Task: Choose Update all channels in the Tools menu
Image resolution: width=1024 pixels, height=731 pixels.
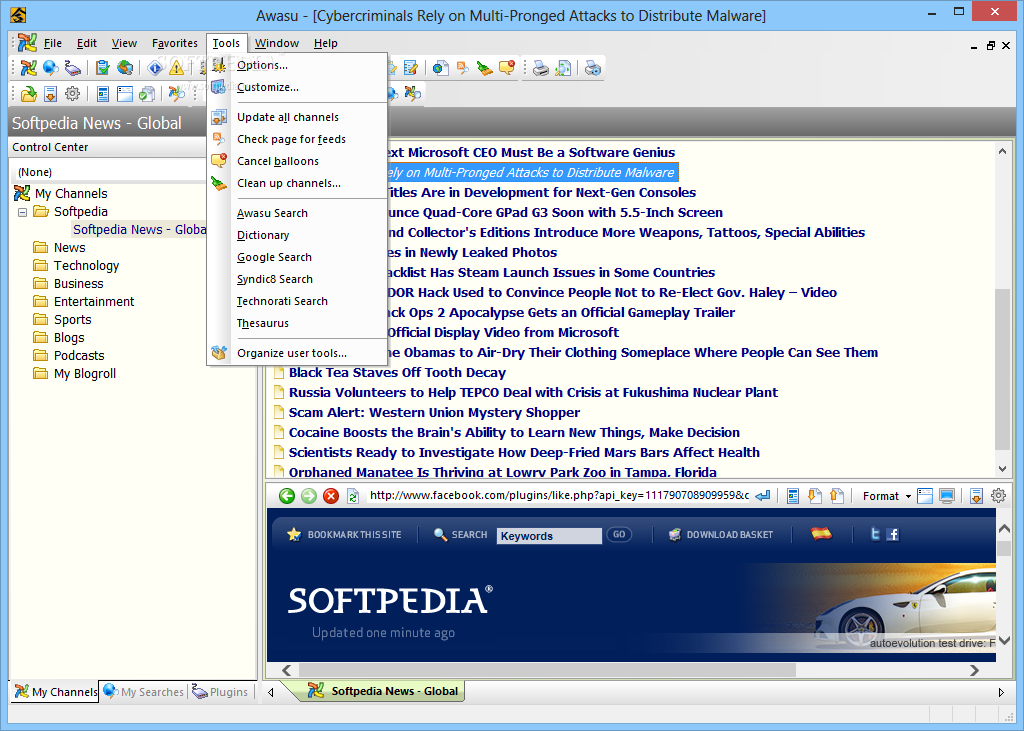Action: tap(297, 118)
